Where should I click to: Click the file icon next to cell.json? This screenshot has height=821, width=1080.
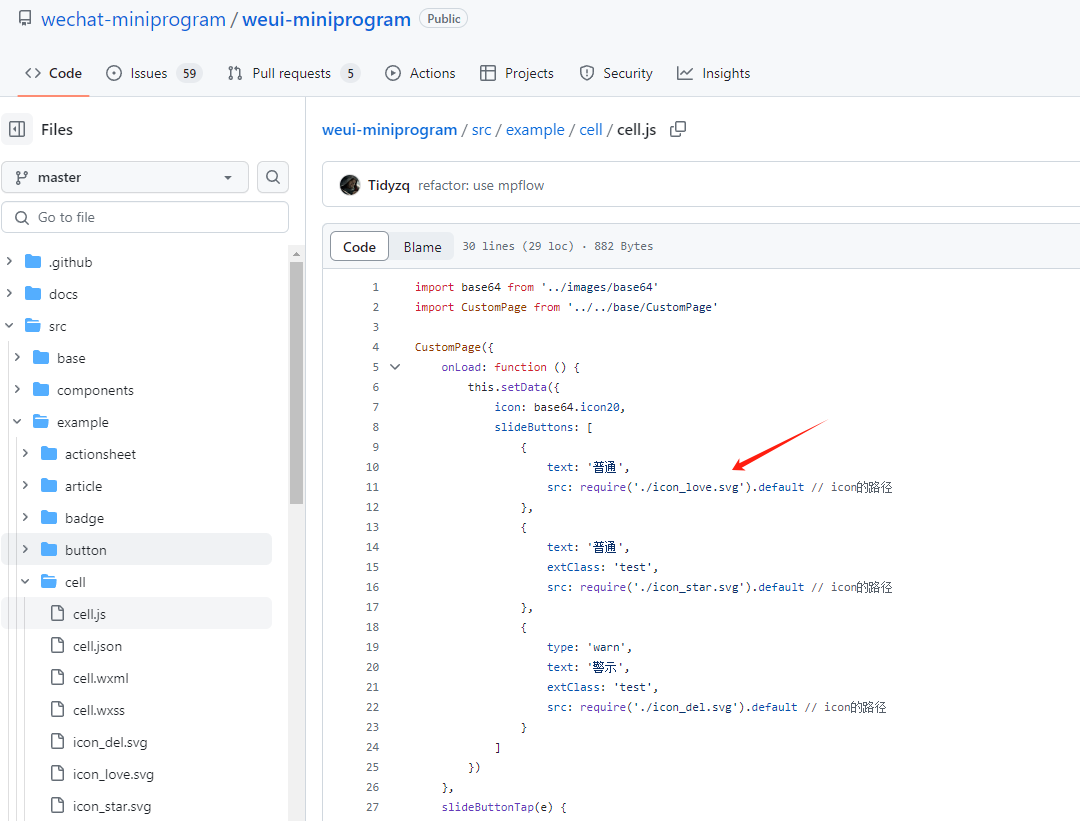(58, 645)
